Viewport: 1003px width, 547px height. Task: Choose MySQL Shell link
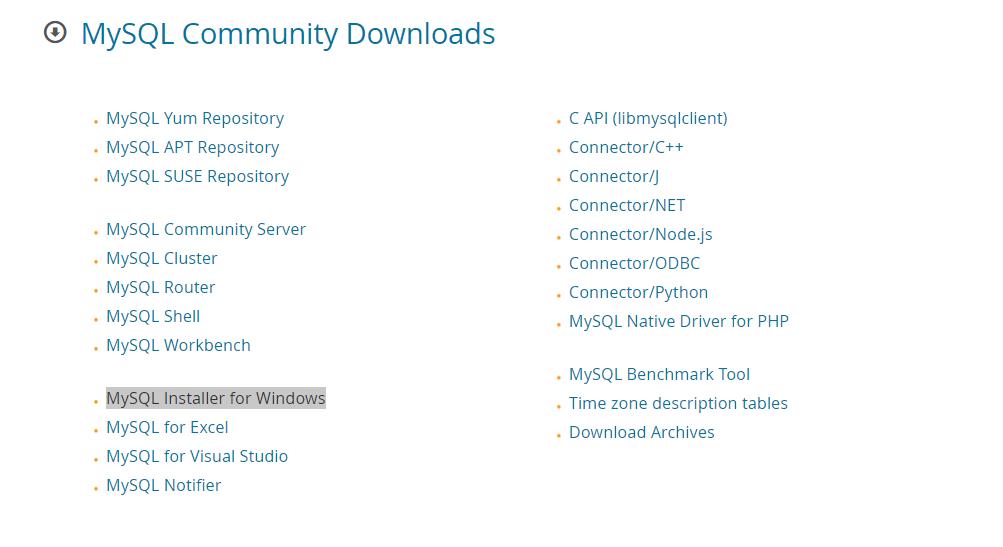[x=153, y=316]
